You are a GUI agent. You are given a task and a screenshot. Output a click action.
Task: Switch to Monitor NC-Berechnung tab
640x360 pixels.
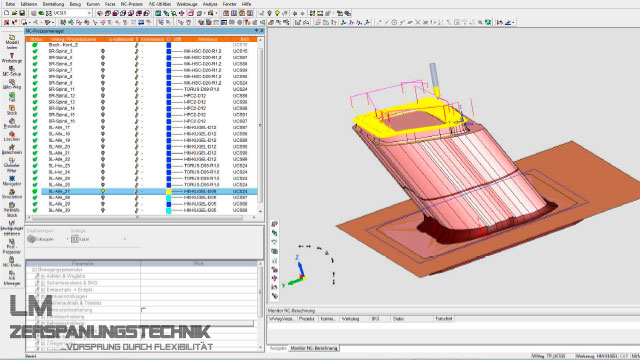(314, 348)
